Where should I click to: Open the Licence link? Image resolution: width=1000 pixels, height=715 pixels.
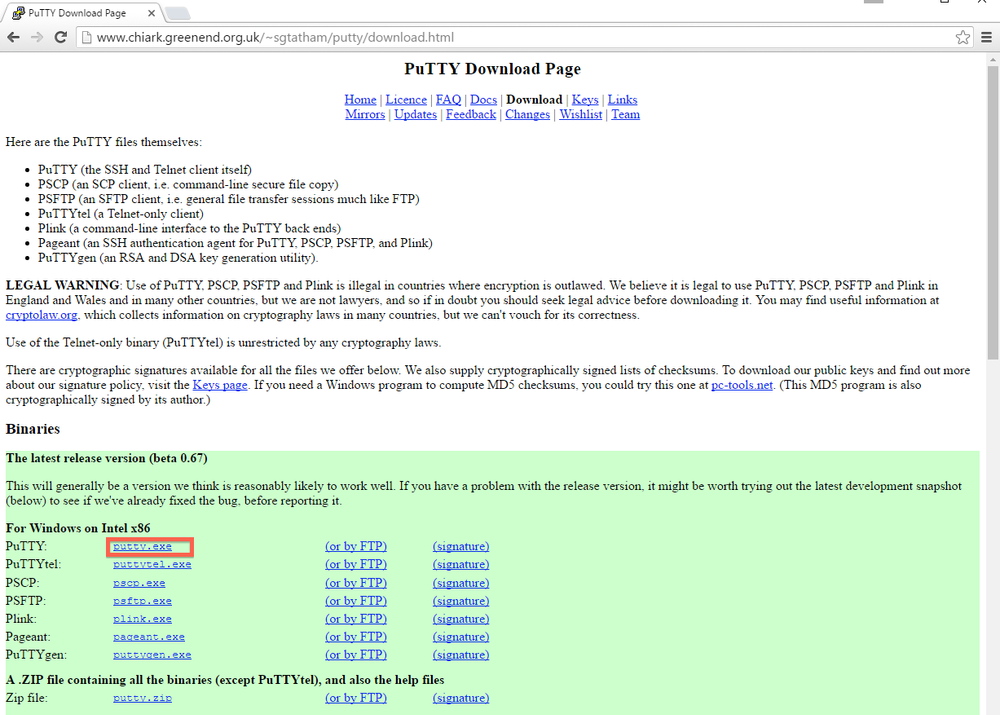point(406,100)
